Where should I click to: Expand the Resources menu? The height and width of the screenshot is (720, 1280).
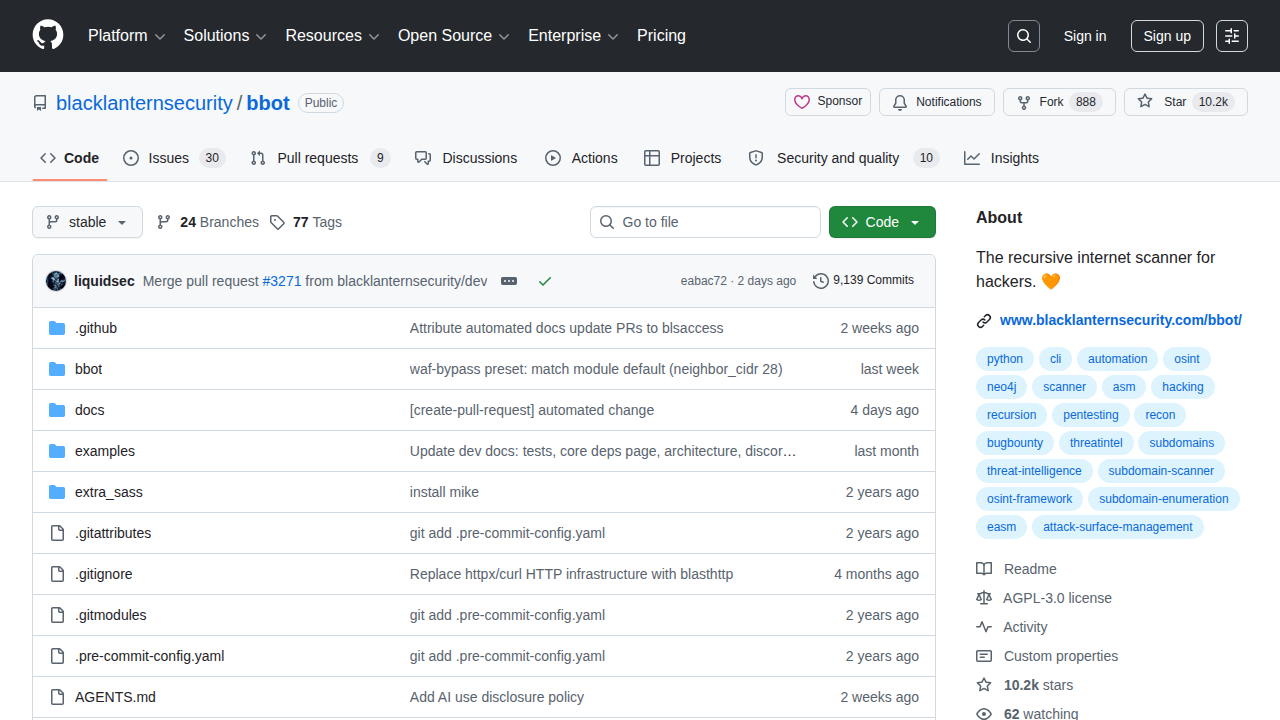point(332,36)
